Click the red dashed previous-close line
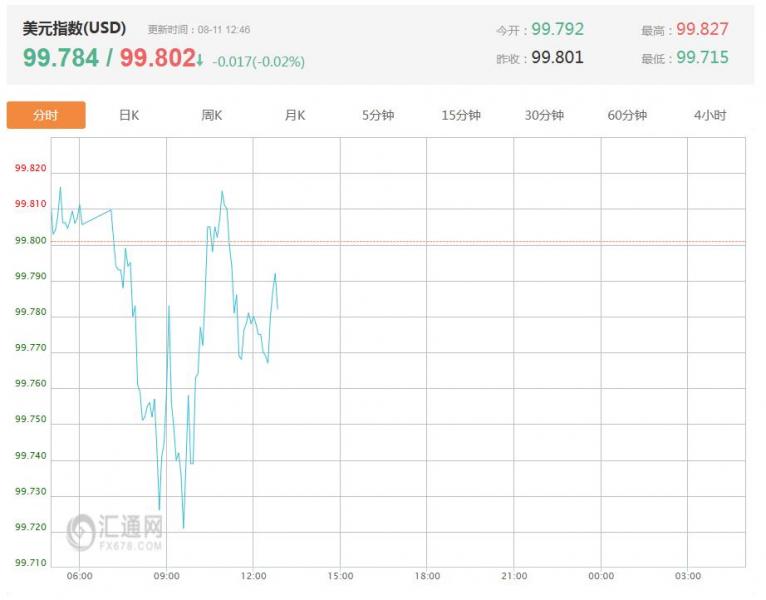 (398, 242)
